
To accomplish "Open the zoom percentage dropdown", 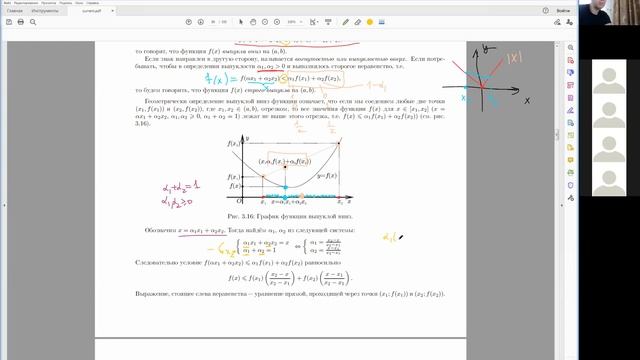I will coord(295,22).
